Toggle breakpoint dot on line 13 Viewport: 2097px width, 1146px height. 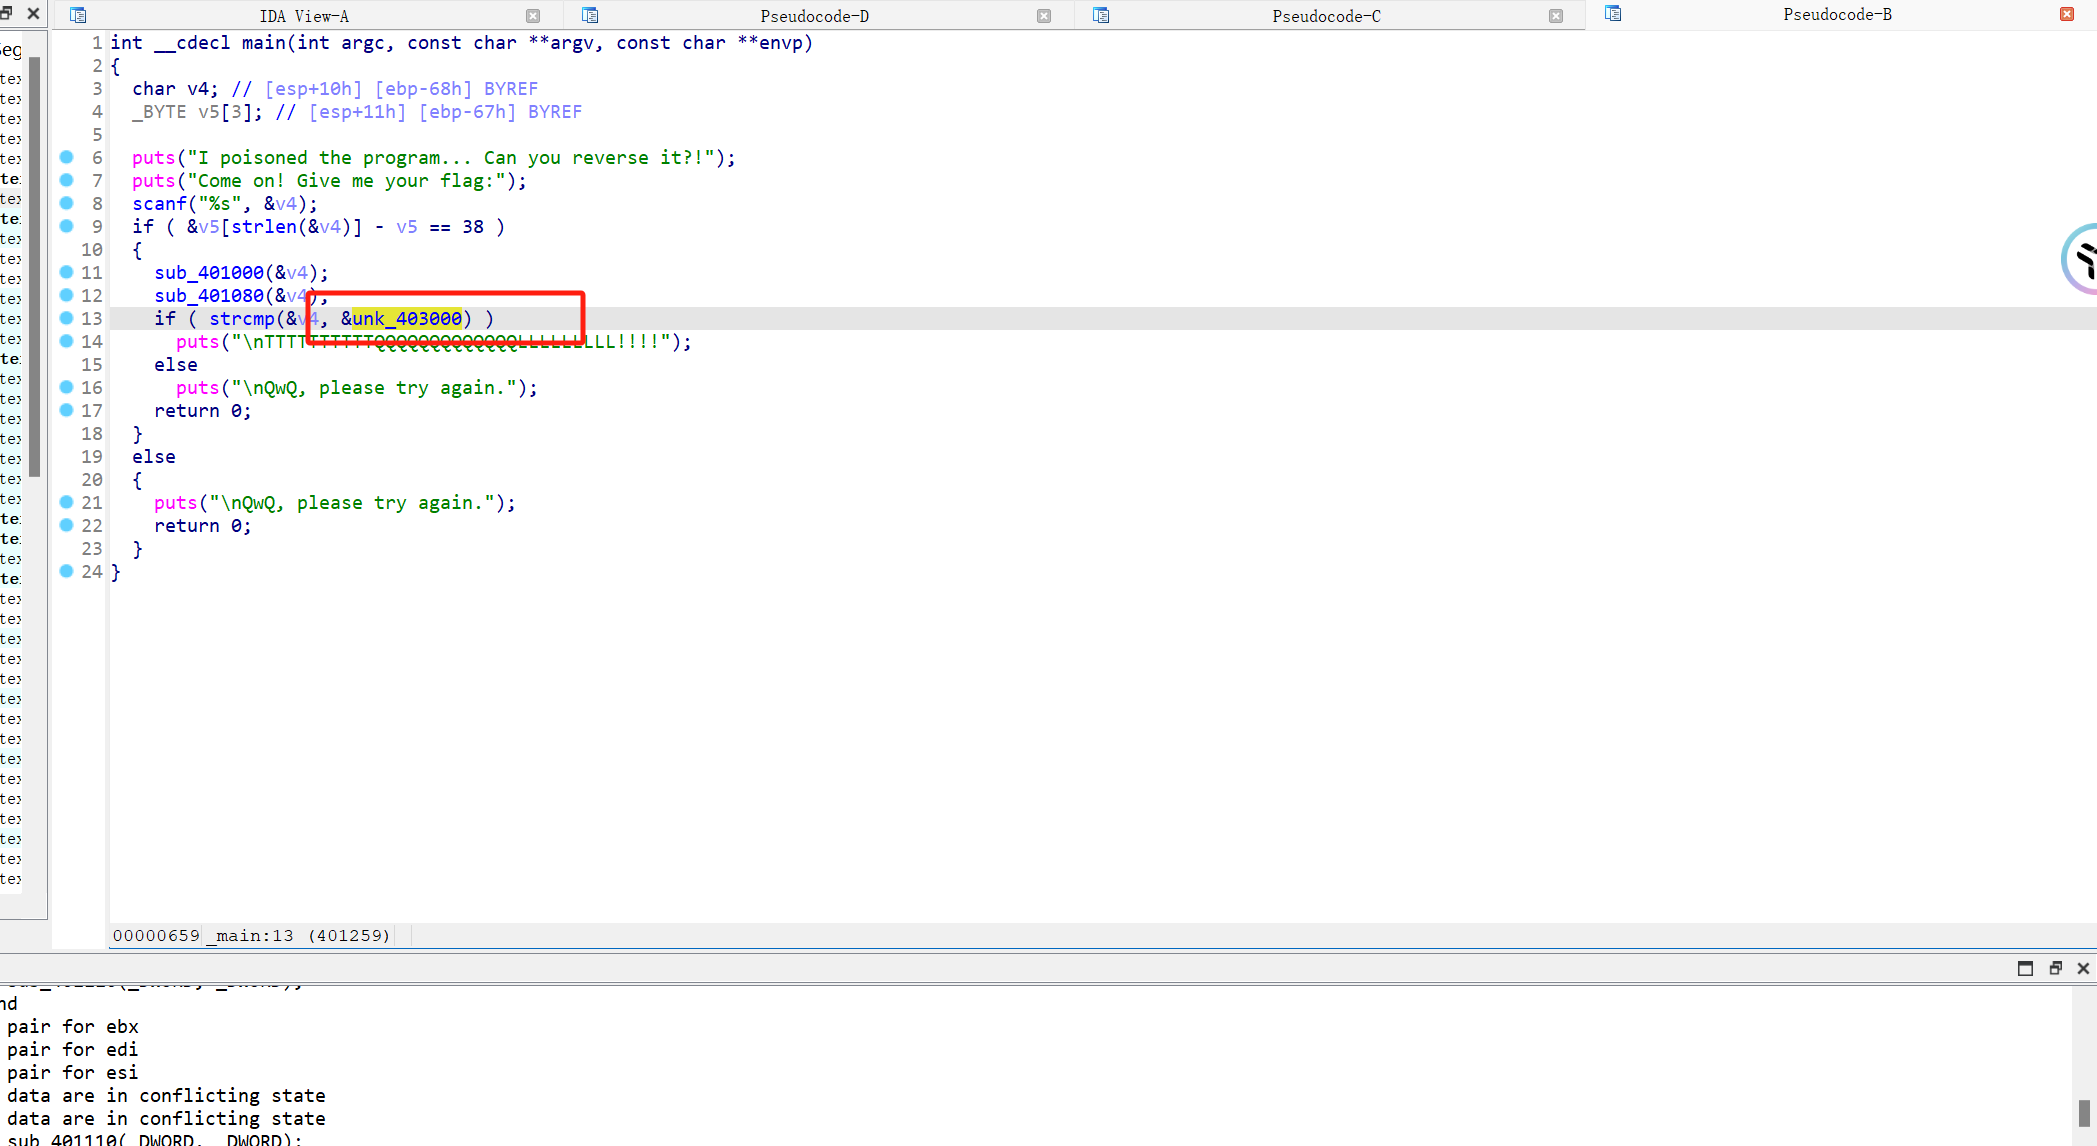pos(67,318)
